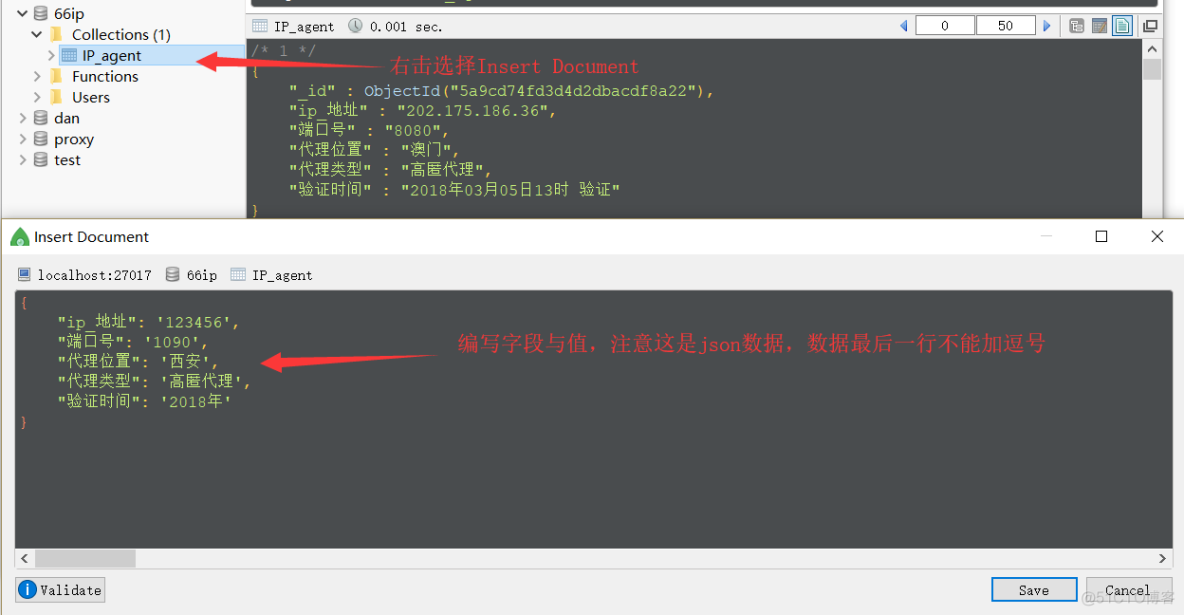Screen dimensions: 1184x615
Task: Expand the Functions folder
Action: pos(36,76)
